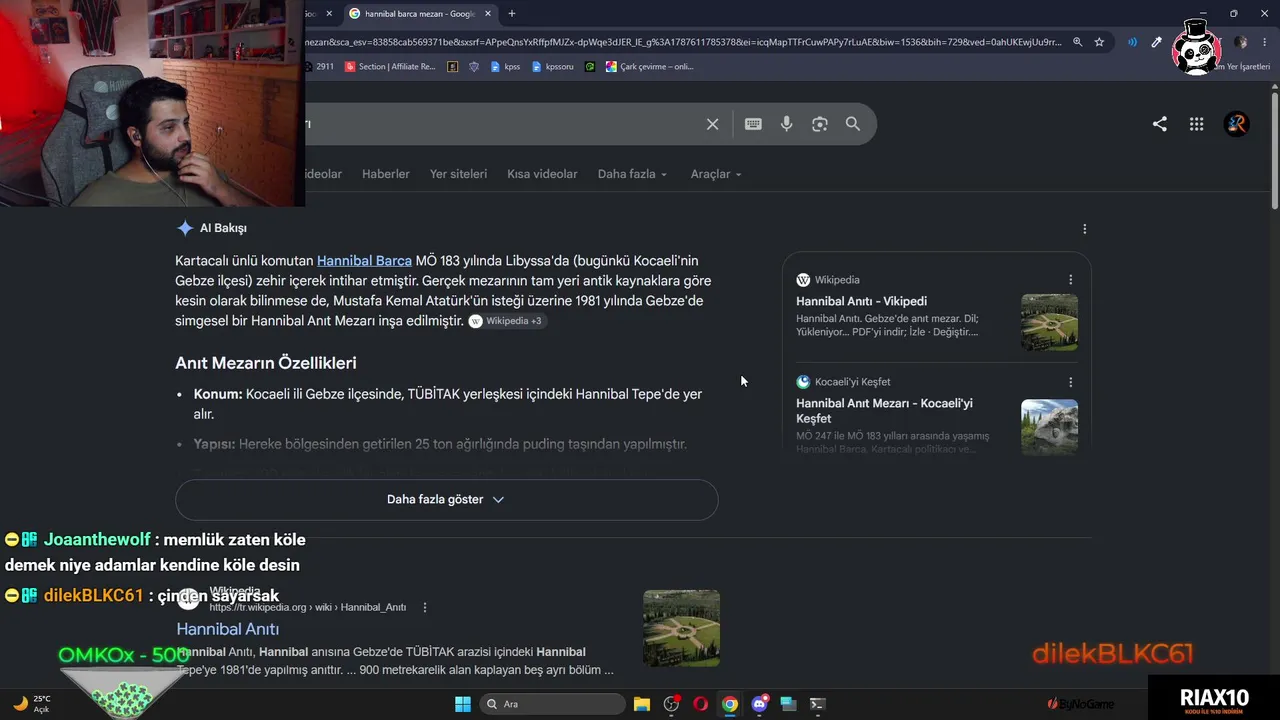Open Section Affiliate bookmark
Image resolution: width=1280 pixels, height=720 pixels.
pos(390,67)
